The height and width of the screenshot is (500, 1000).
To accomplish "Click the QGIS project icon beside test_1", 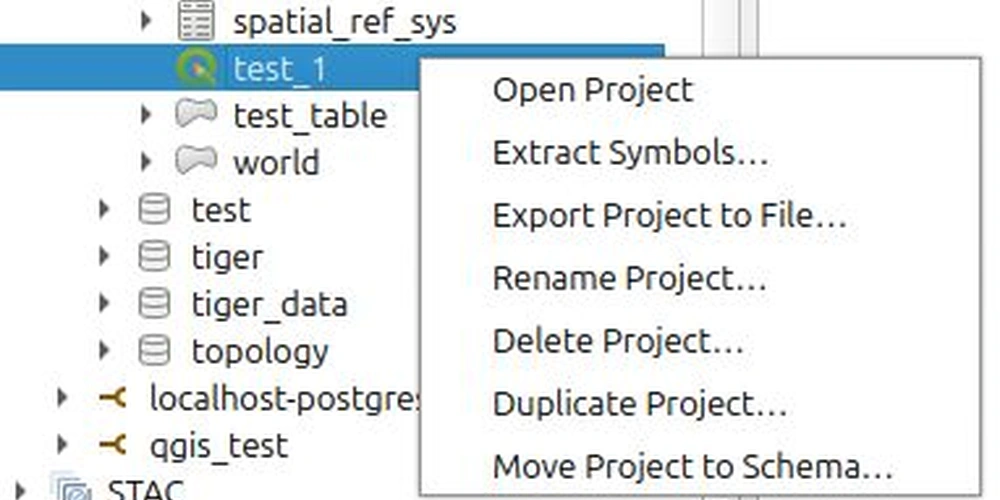I will [x=196, y=68].
